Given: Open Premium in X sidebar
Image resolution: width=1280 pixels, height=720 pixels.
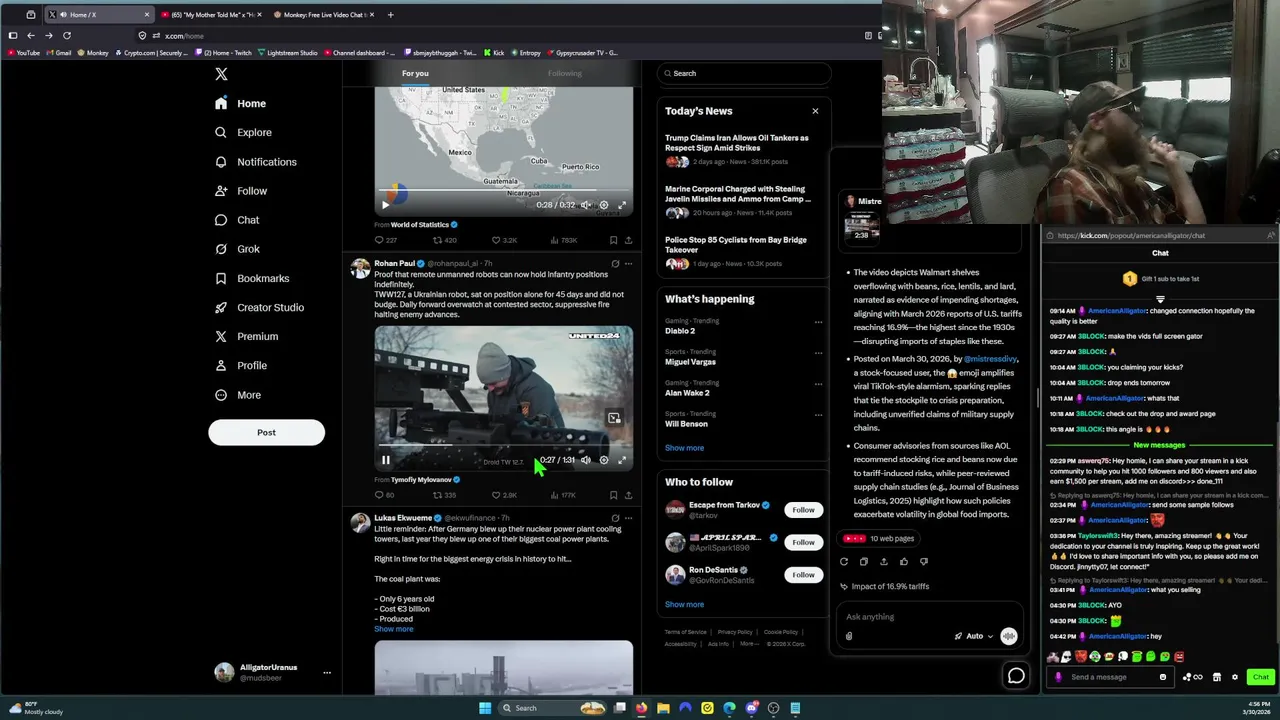Looking at the screenshot, I should (x=246, y=336).
